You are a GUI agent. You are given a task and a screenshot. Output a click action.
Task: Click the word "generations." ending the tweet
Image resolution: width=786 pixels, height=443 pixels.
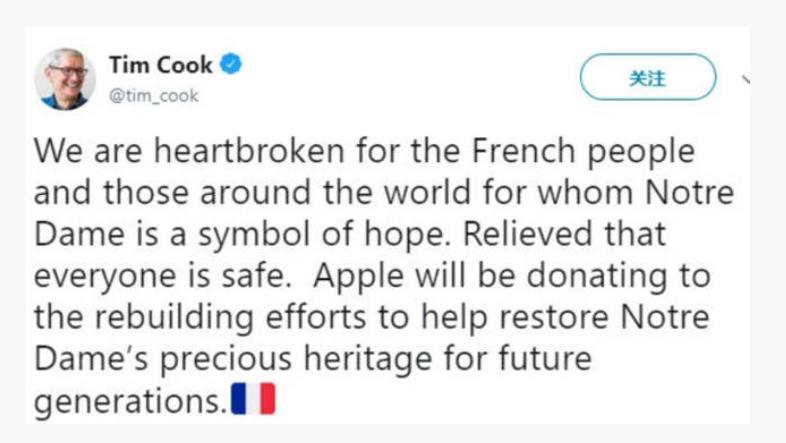pyautogui.click(x=130, y=400)
